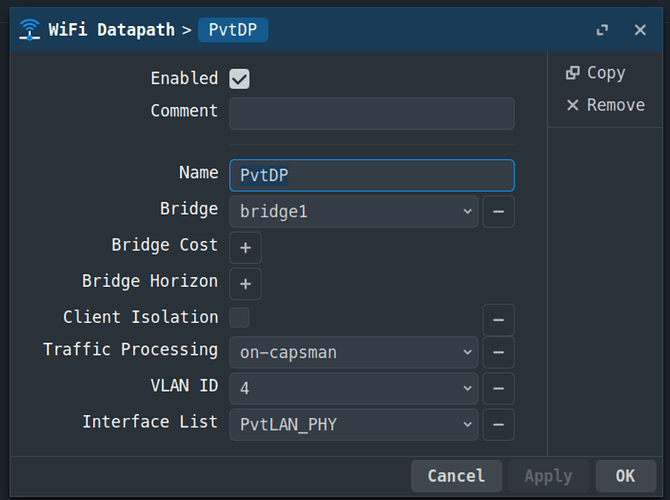Expand the Interface List dropdown
670x500 pixels.
pos(354,424)
